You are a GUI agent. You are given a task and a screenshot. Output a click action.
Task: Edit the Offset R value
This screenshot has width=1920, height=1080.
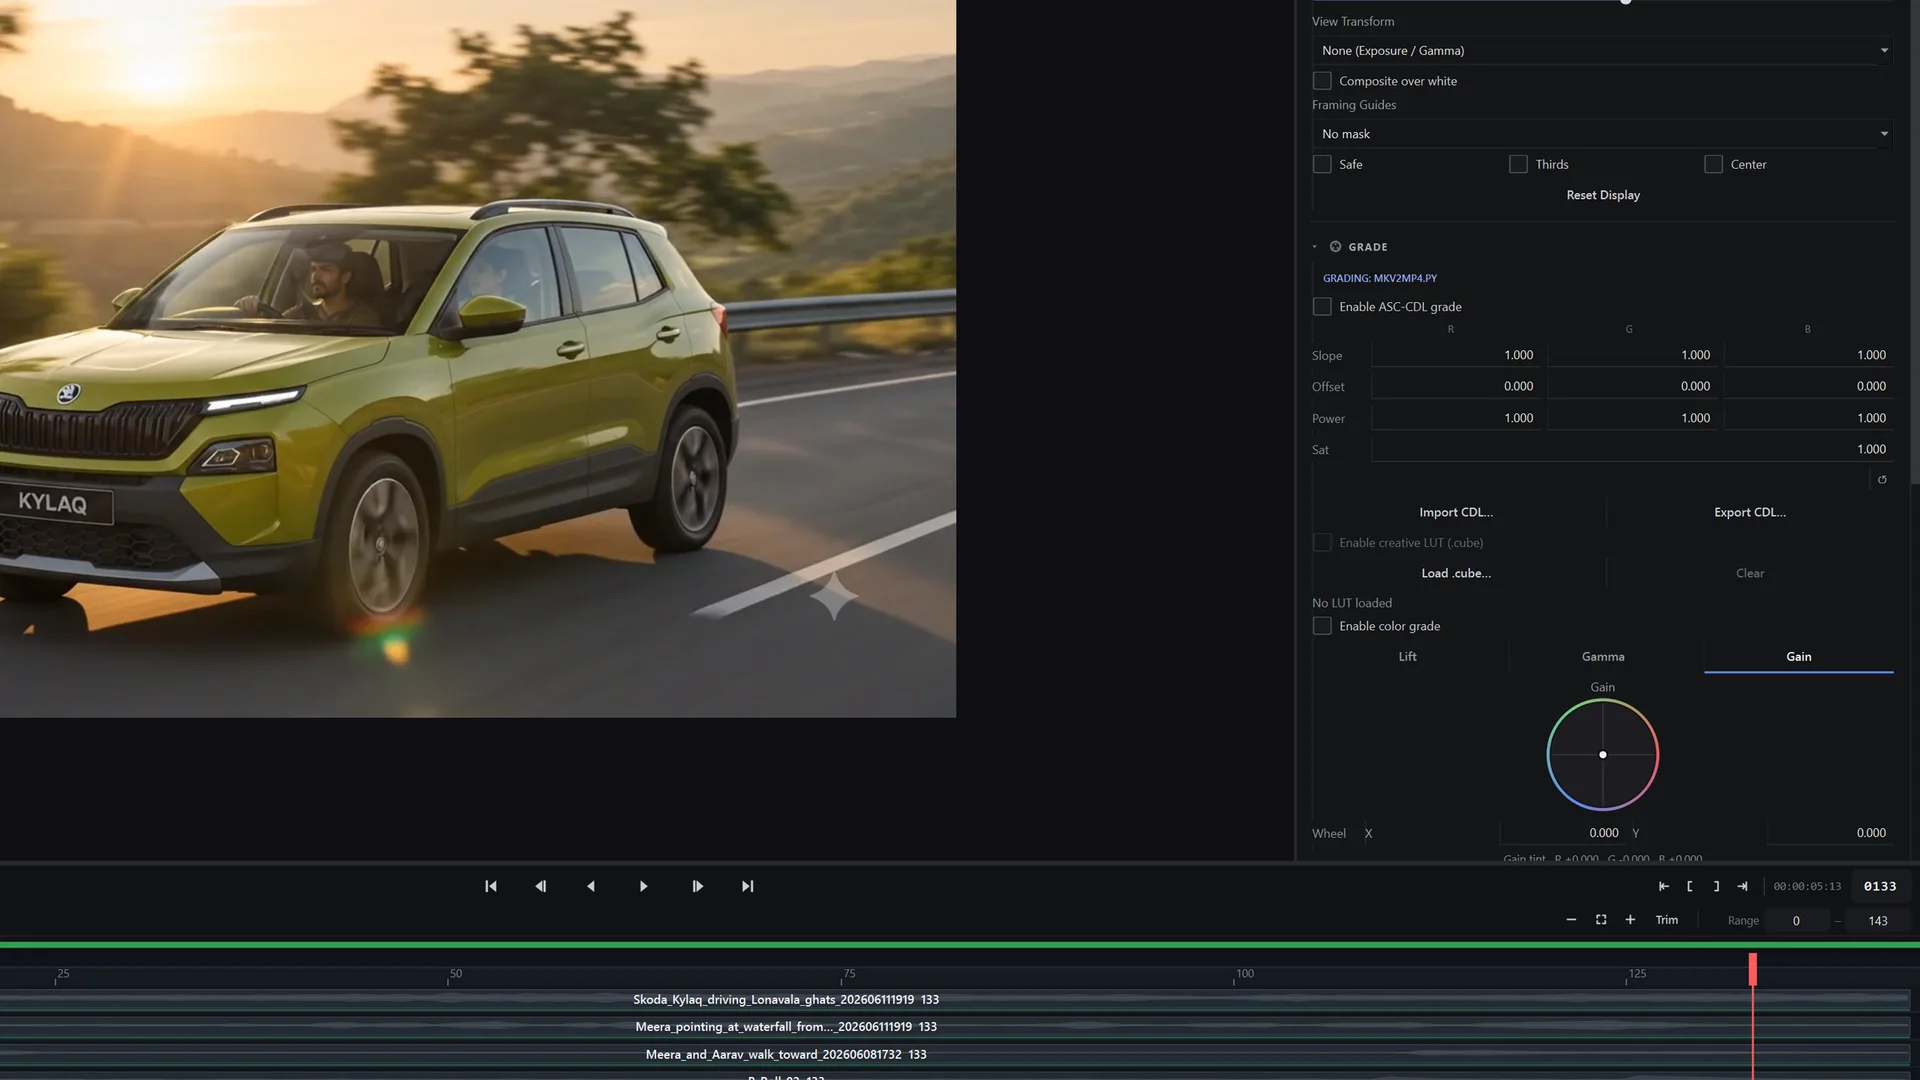[x=1457, y=386]
